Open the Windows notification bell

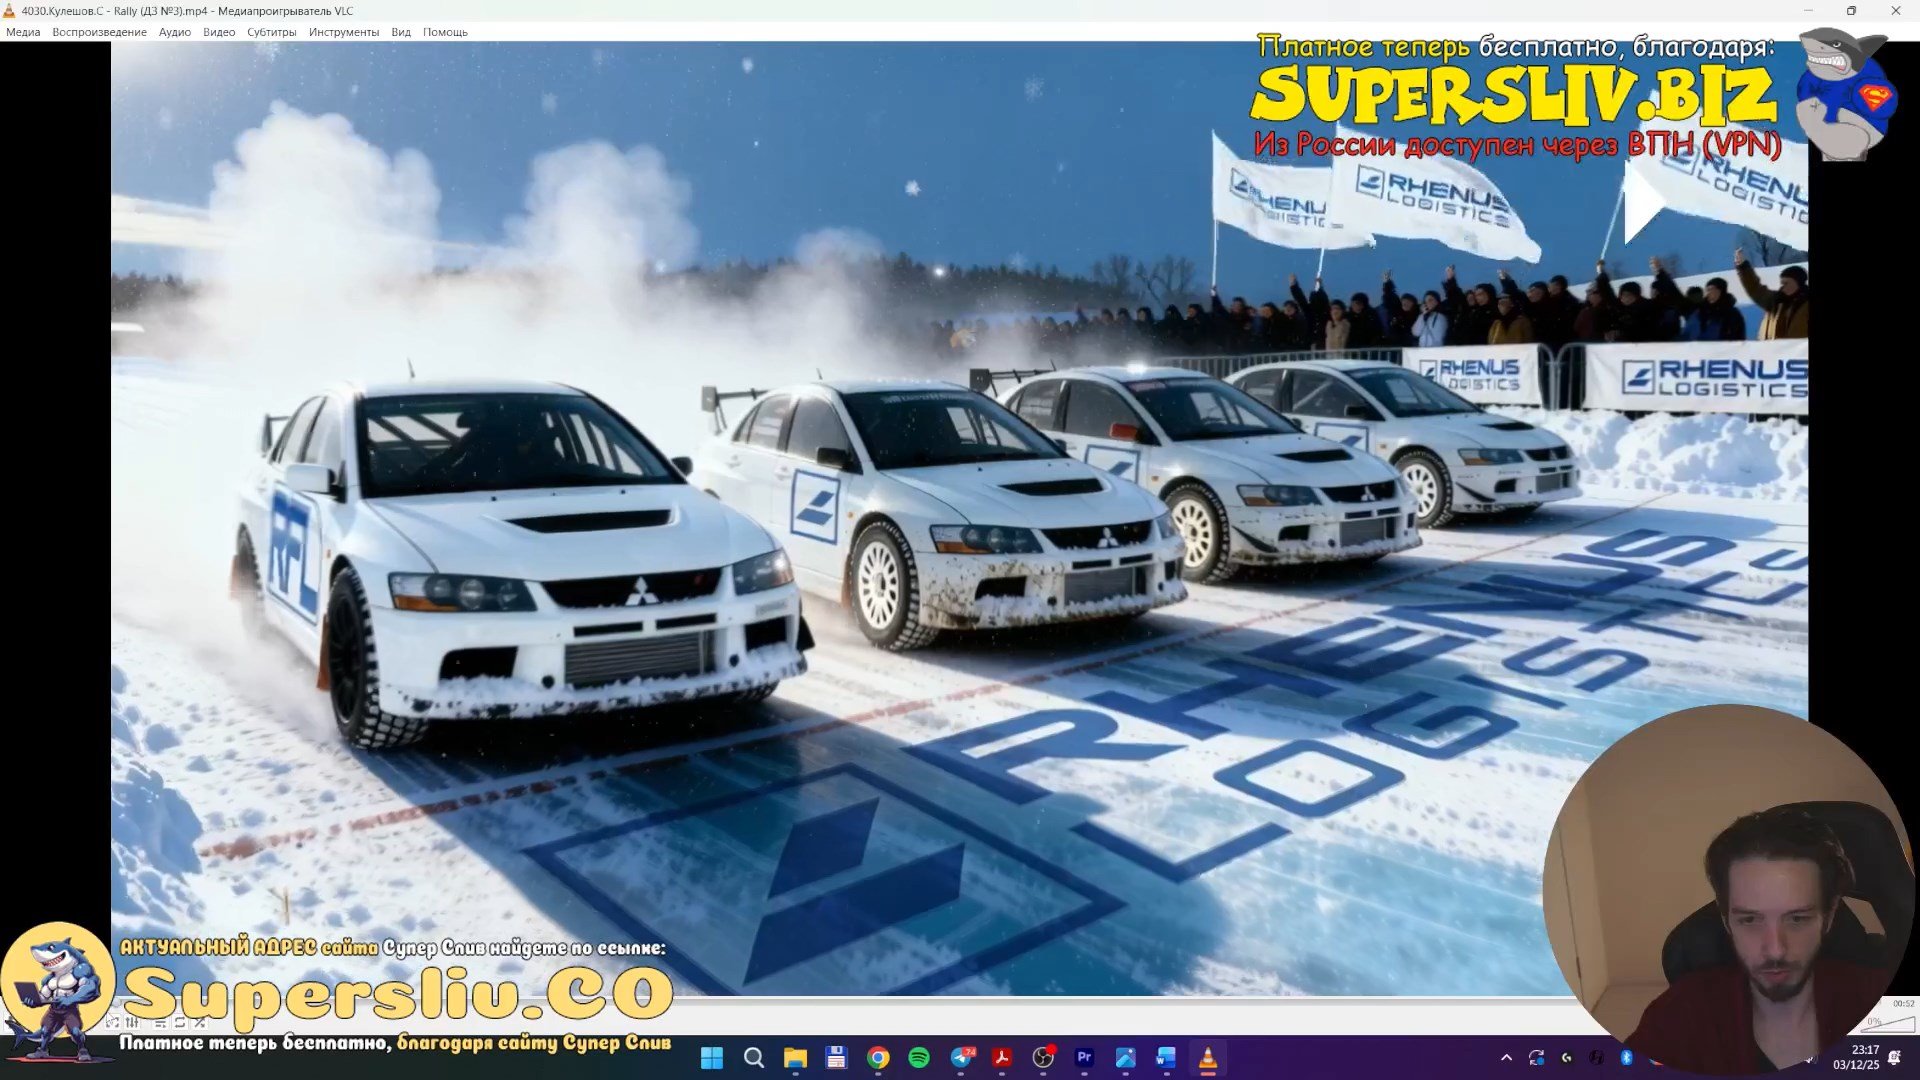point(1894,1058)
